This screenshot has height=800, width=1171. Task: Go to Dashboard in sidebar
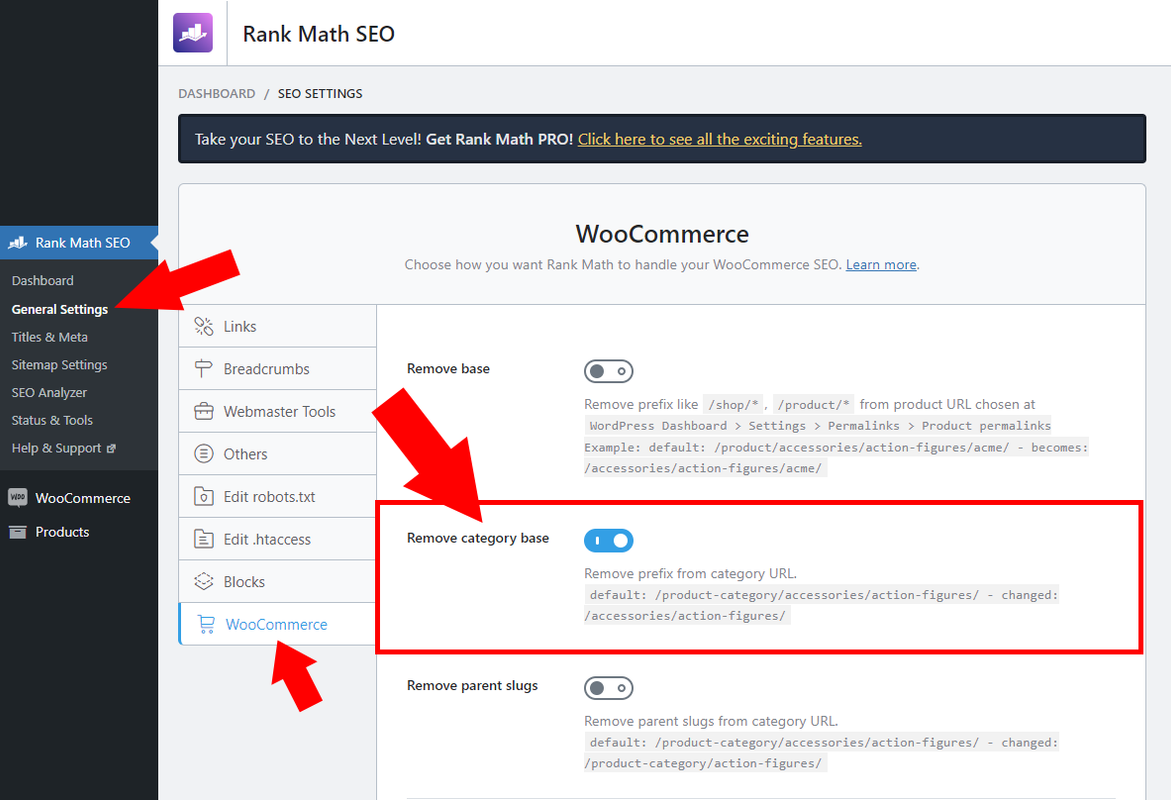[x=43, y=281]
